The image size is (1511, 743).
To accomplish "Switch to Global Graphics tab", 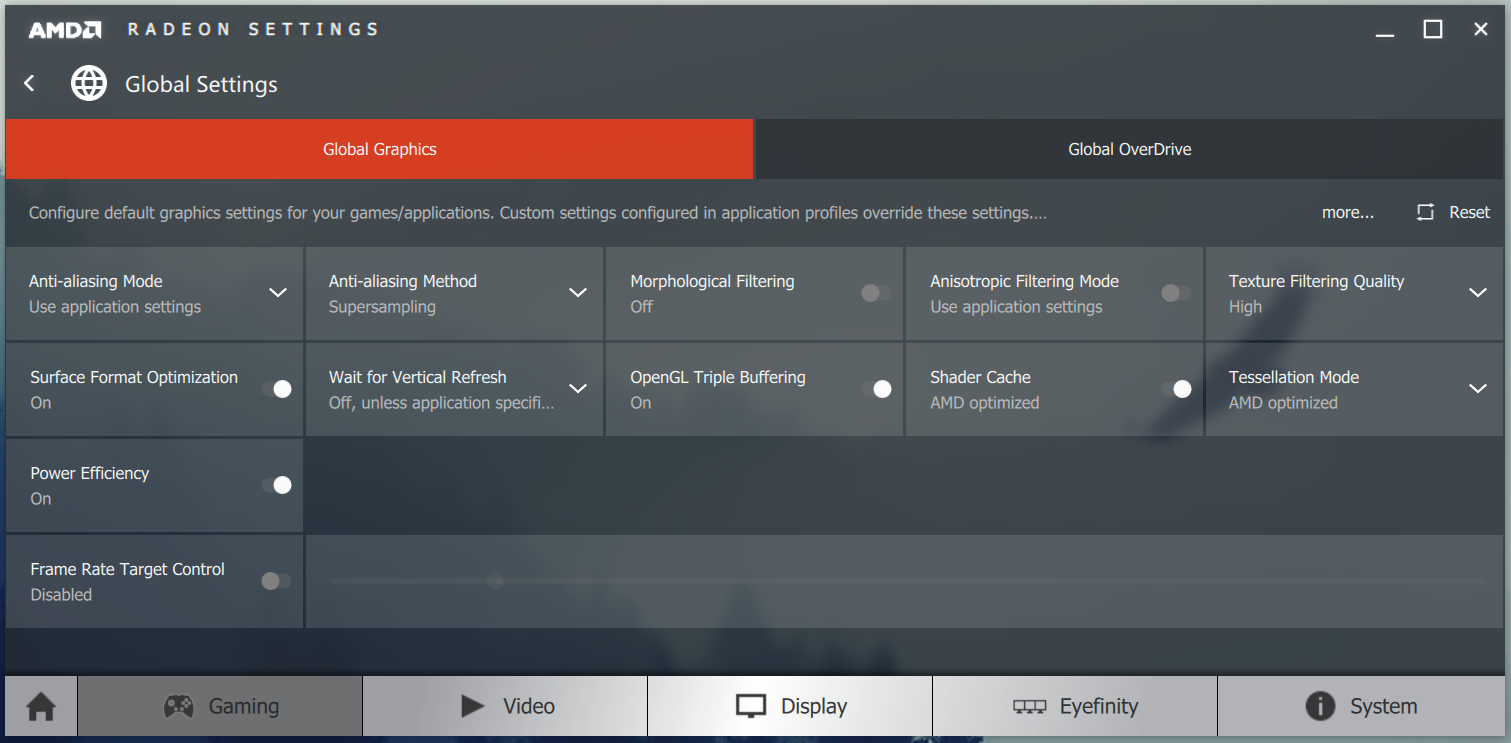I will (x=379, y=149).
